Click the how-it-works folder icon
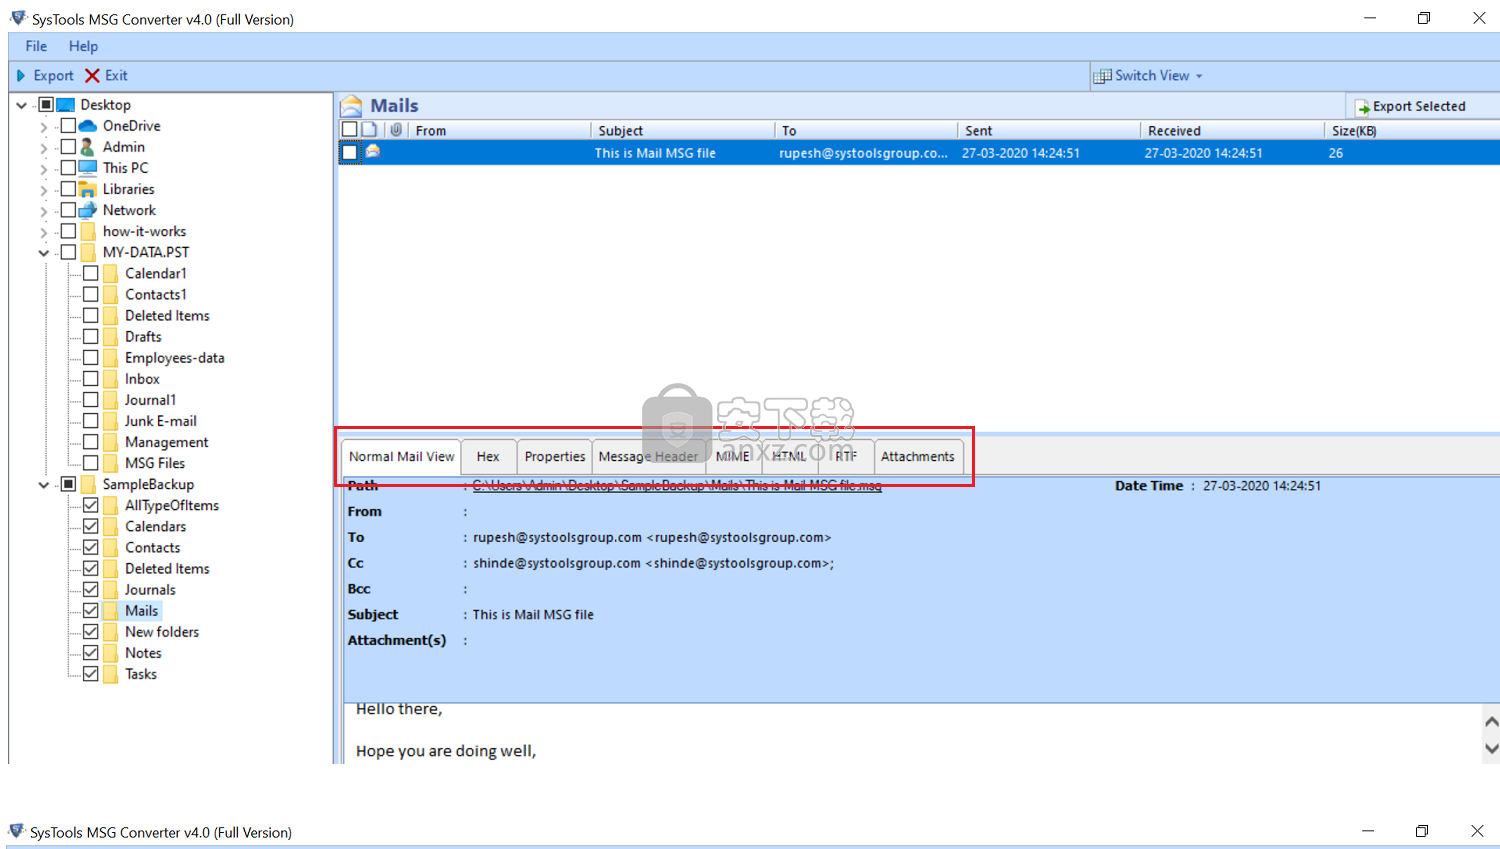 [x=88, y=231]
